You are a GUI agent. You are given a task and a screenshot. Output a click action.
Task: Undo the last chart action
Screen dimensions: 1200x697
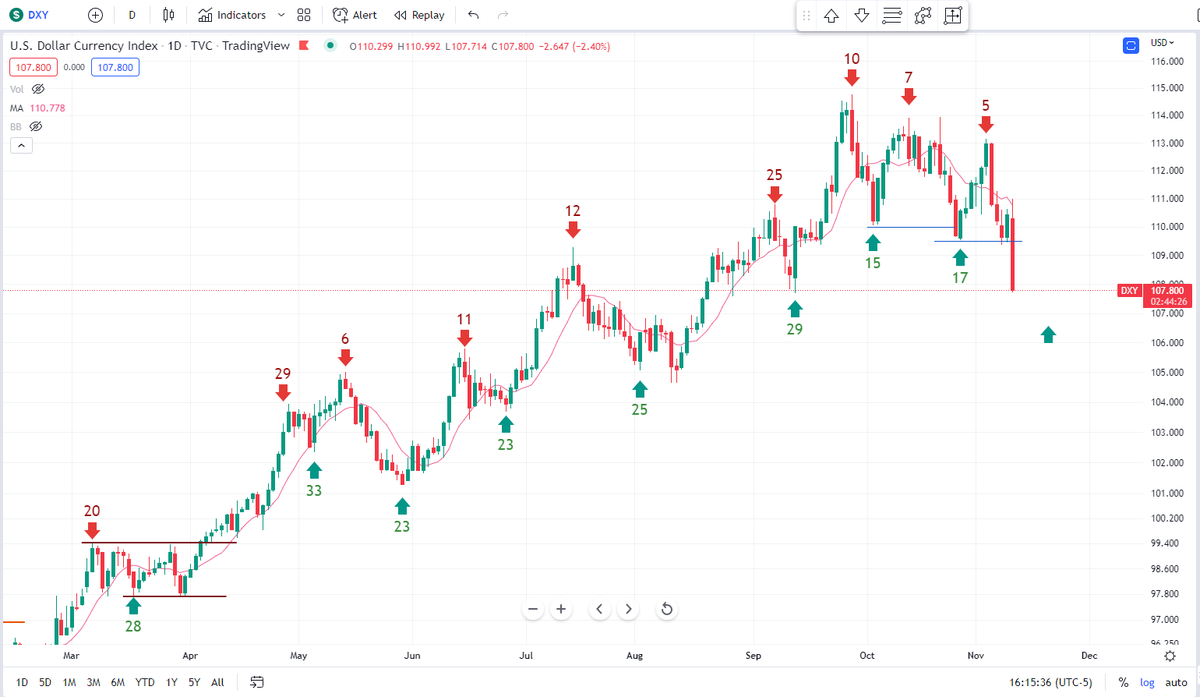[x=473, y=15]
